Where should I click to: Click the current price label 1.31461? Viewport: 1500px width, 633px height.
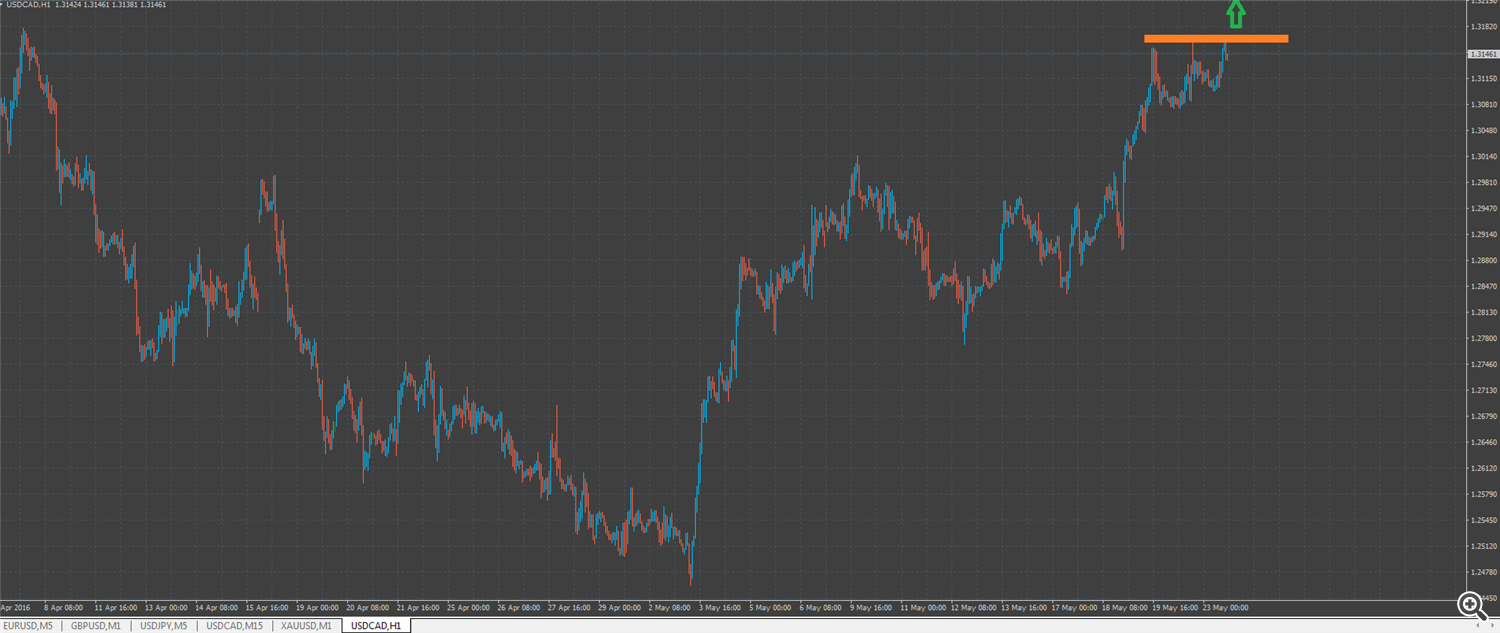[1483, 54]
